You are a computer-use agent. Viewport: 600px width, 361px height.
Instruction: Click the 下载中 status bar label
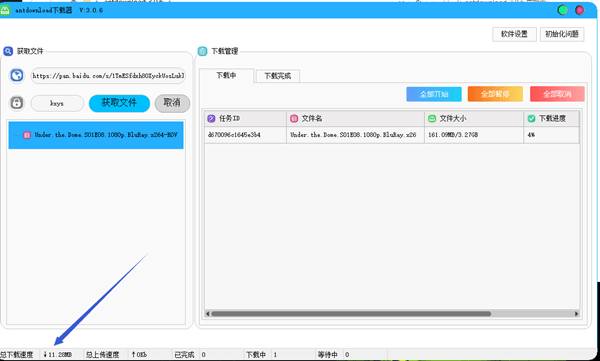pyautogui.click(x=256, y=354)
